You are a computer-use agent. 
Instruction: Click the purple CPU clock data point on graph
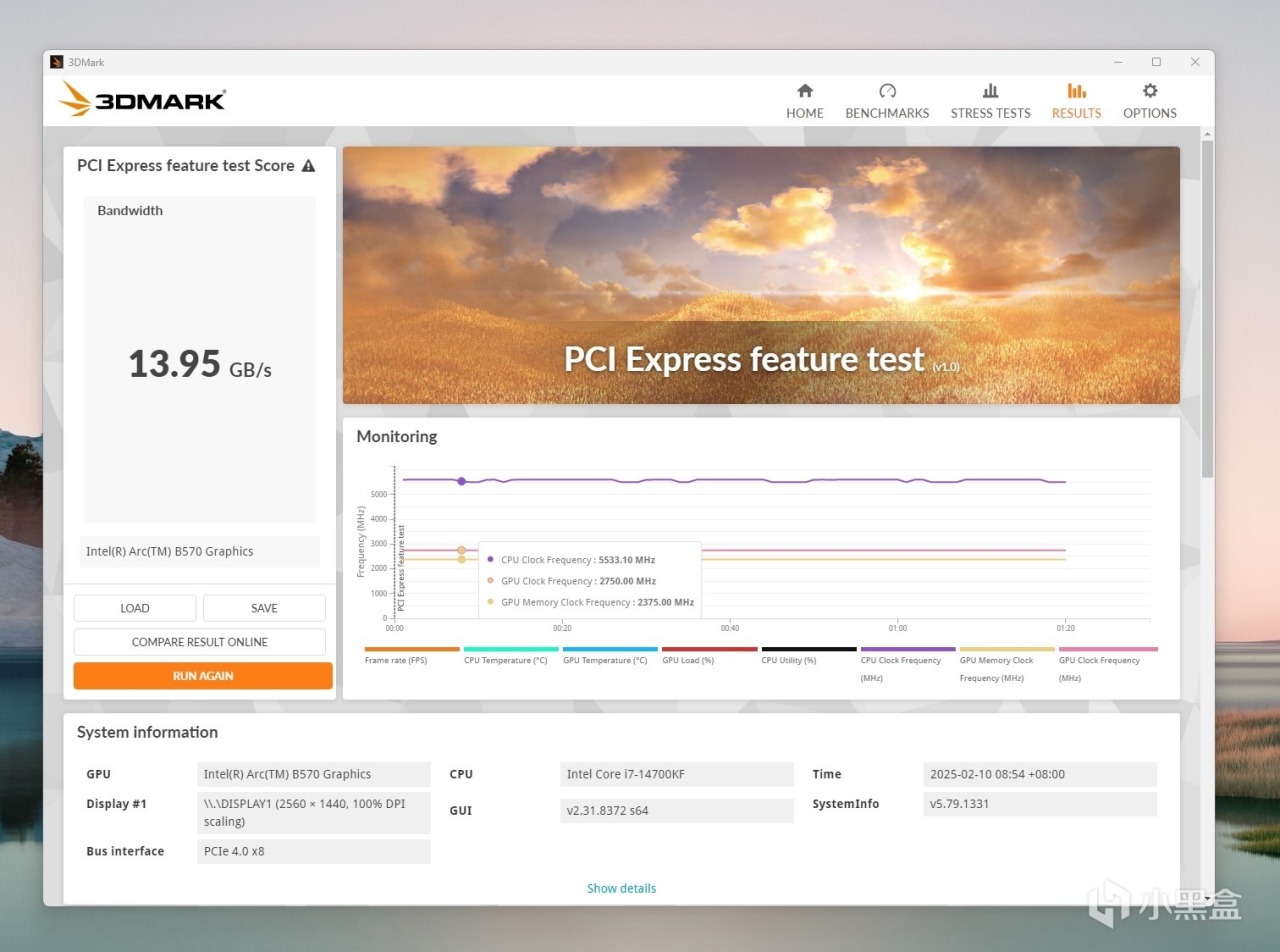tap(461, 481)
